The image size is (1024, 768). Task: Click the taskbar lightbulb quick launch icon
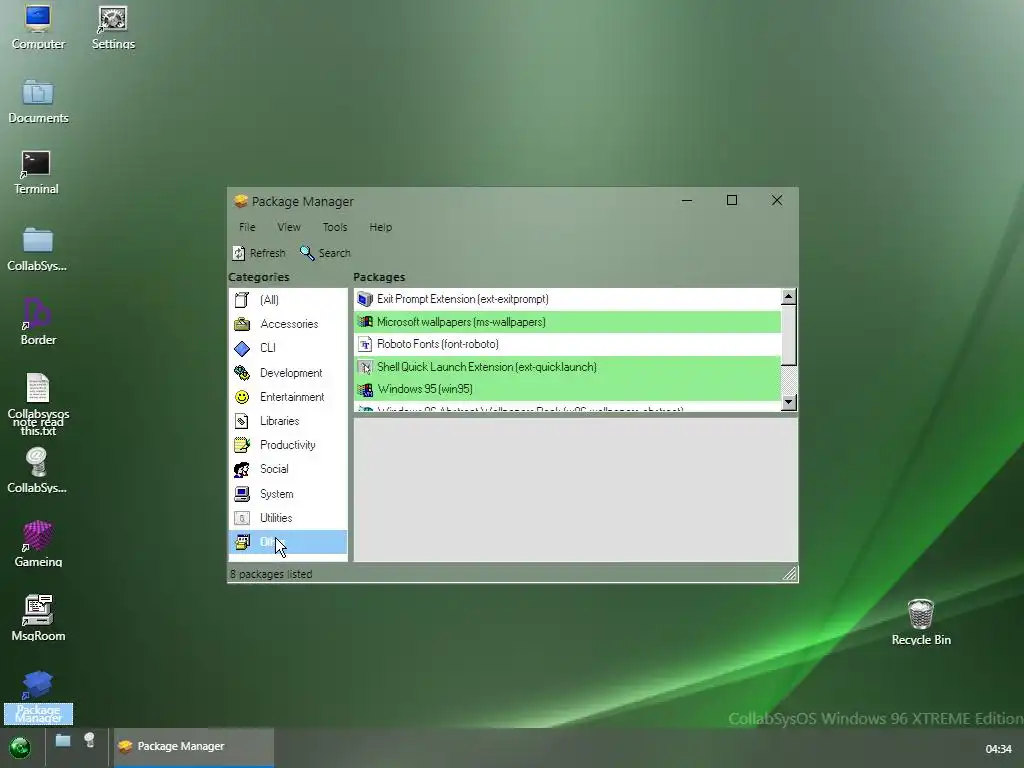tap(89, 741)
